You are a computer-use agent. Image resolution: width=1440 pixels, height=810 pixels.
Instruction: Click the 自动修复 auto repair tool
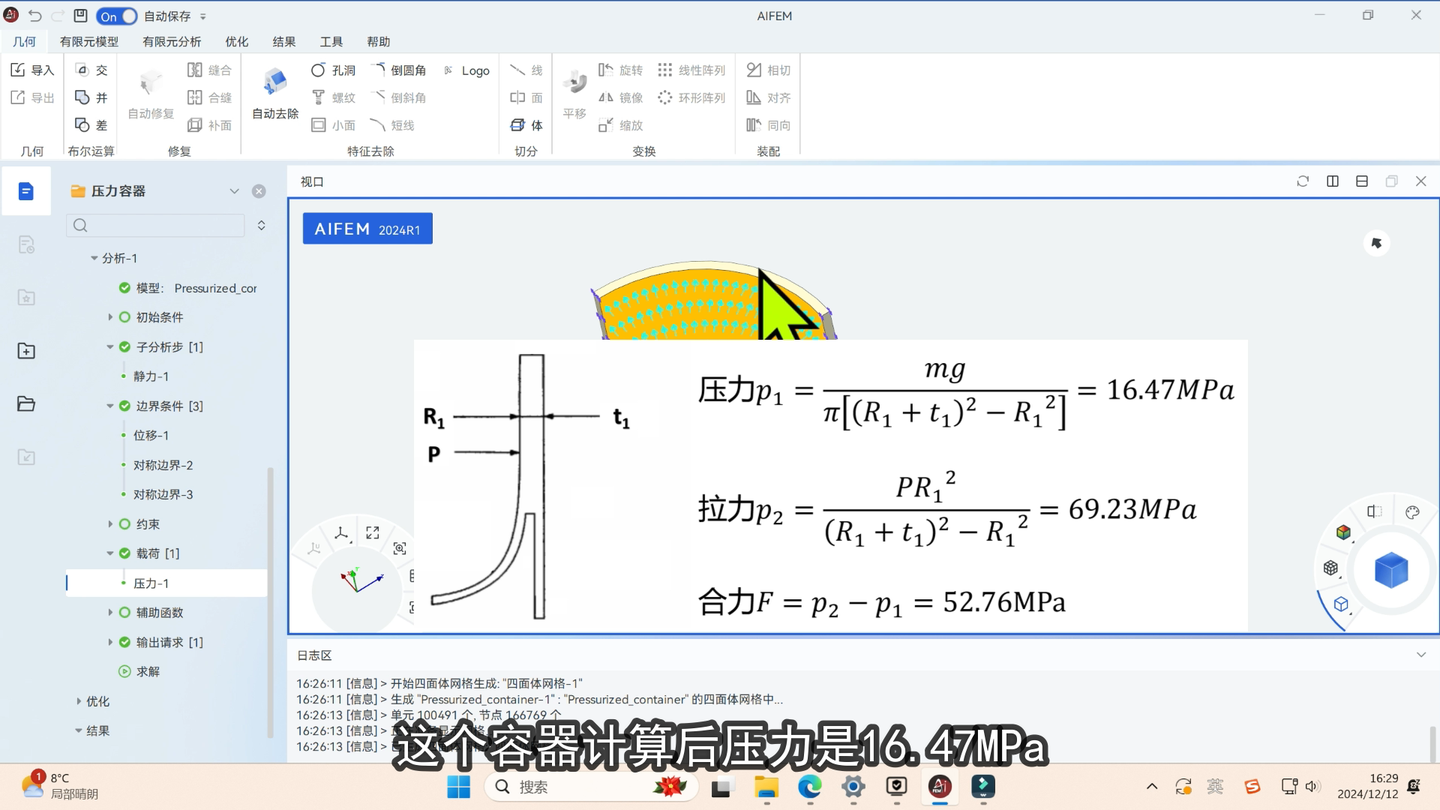coord(151,95)
